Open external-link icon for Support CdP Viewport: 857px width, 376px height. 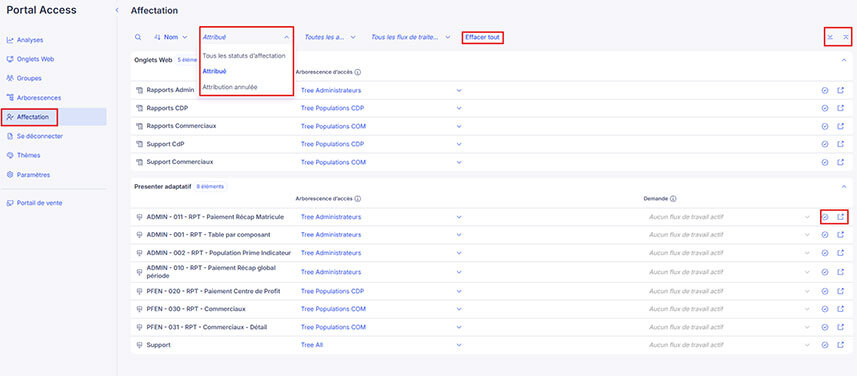click(x=841, y=144)
